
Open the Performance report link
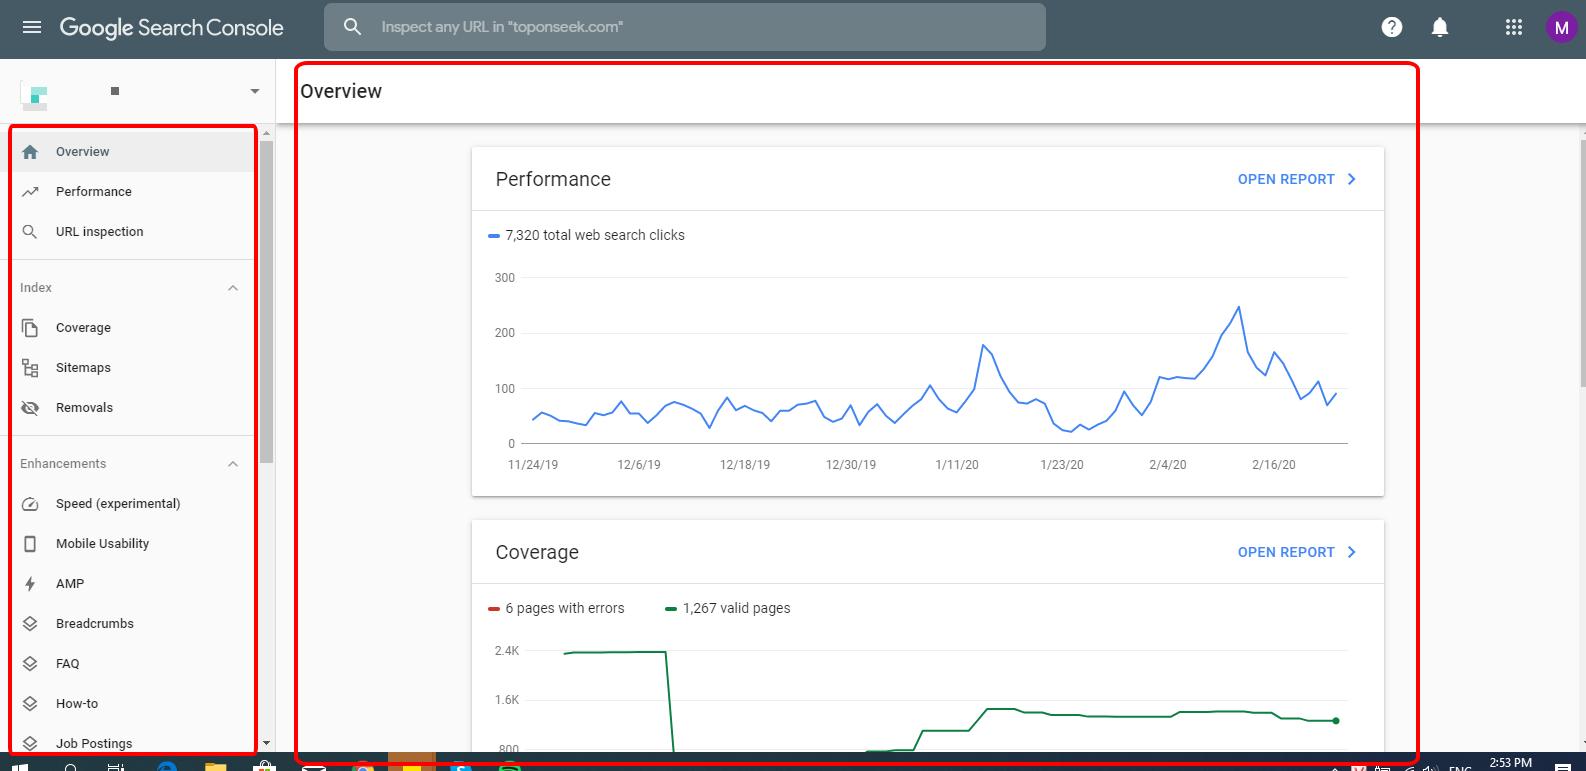click(x=1296, y=179)
